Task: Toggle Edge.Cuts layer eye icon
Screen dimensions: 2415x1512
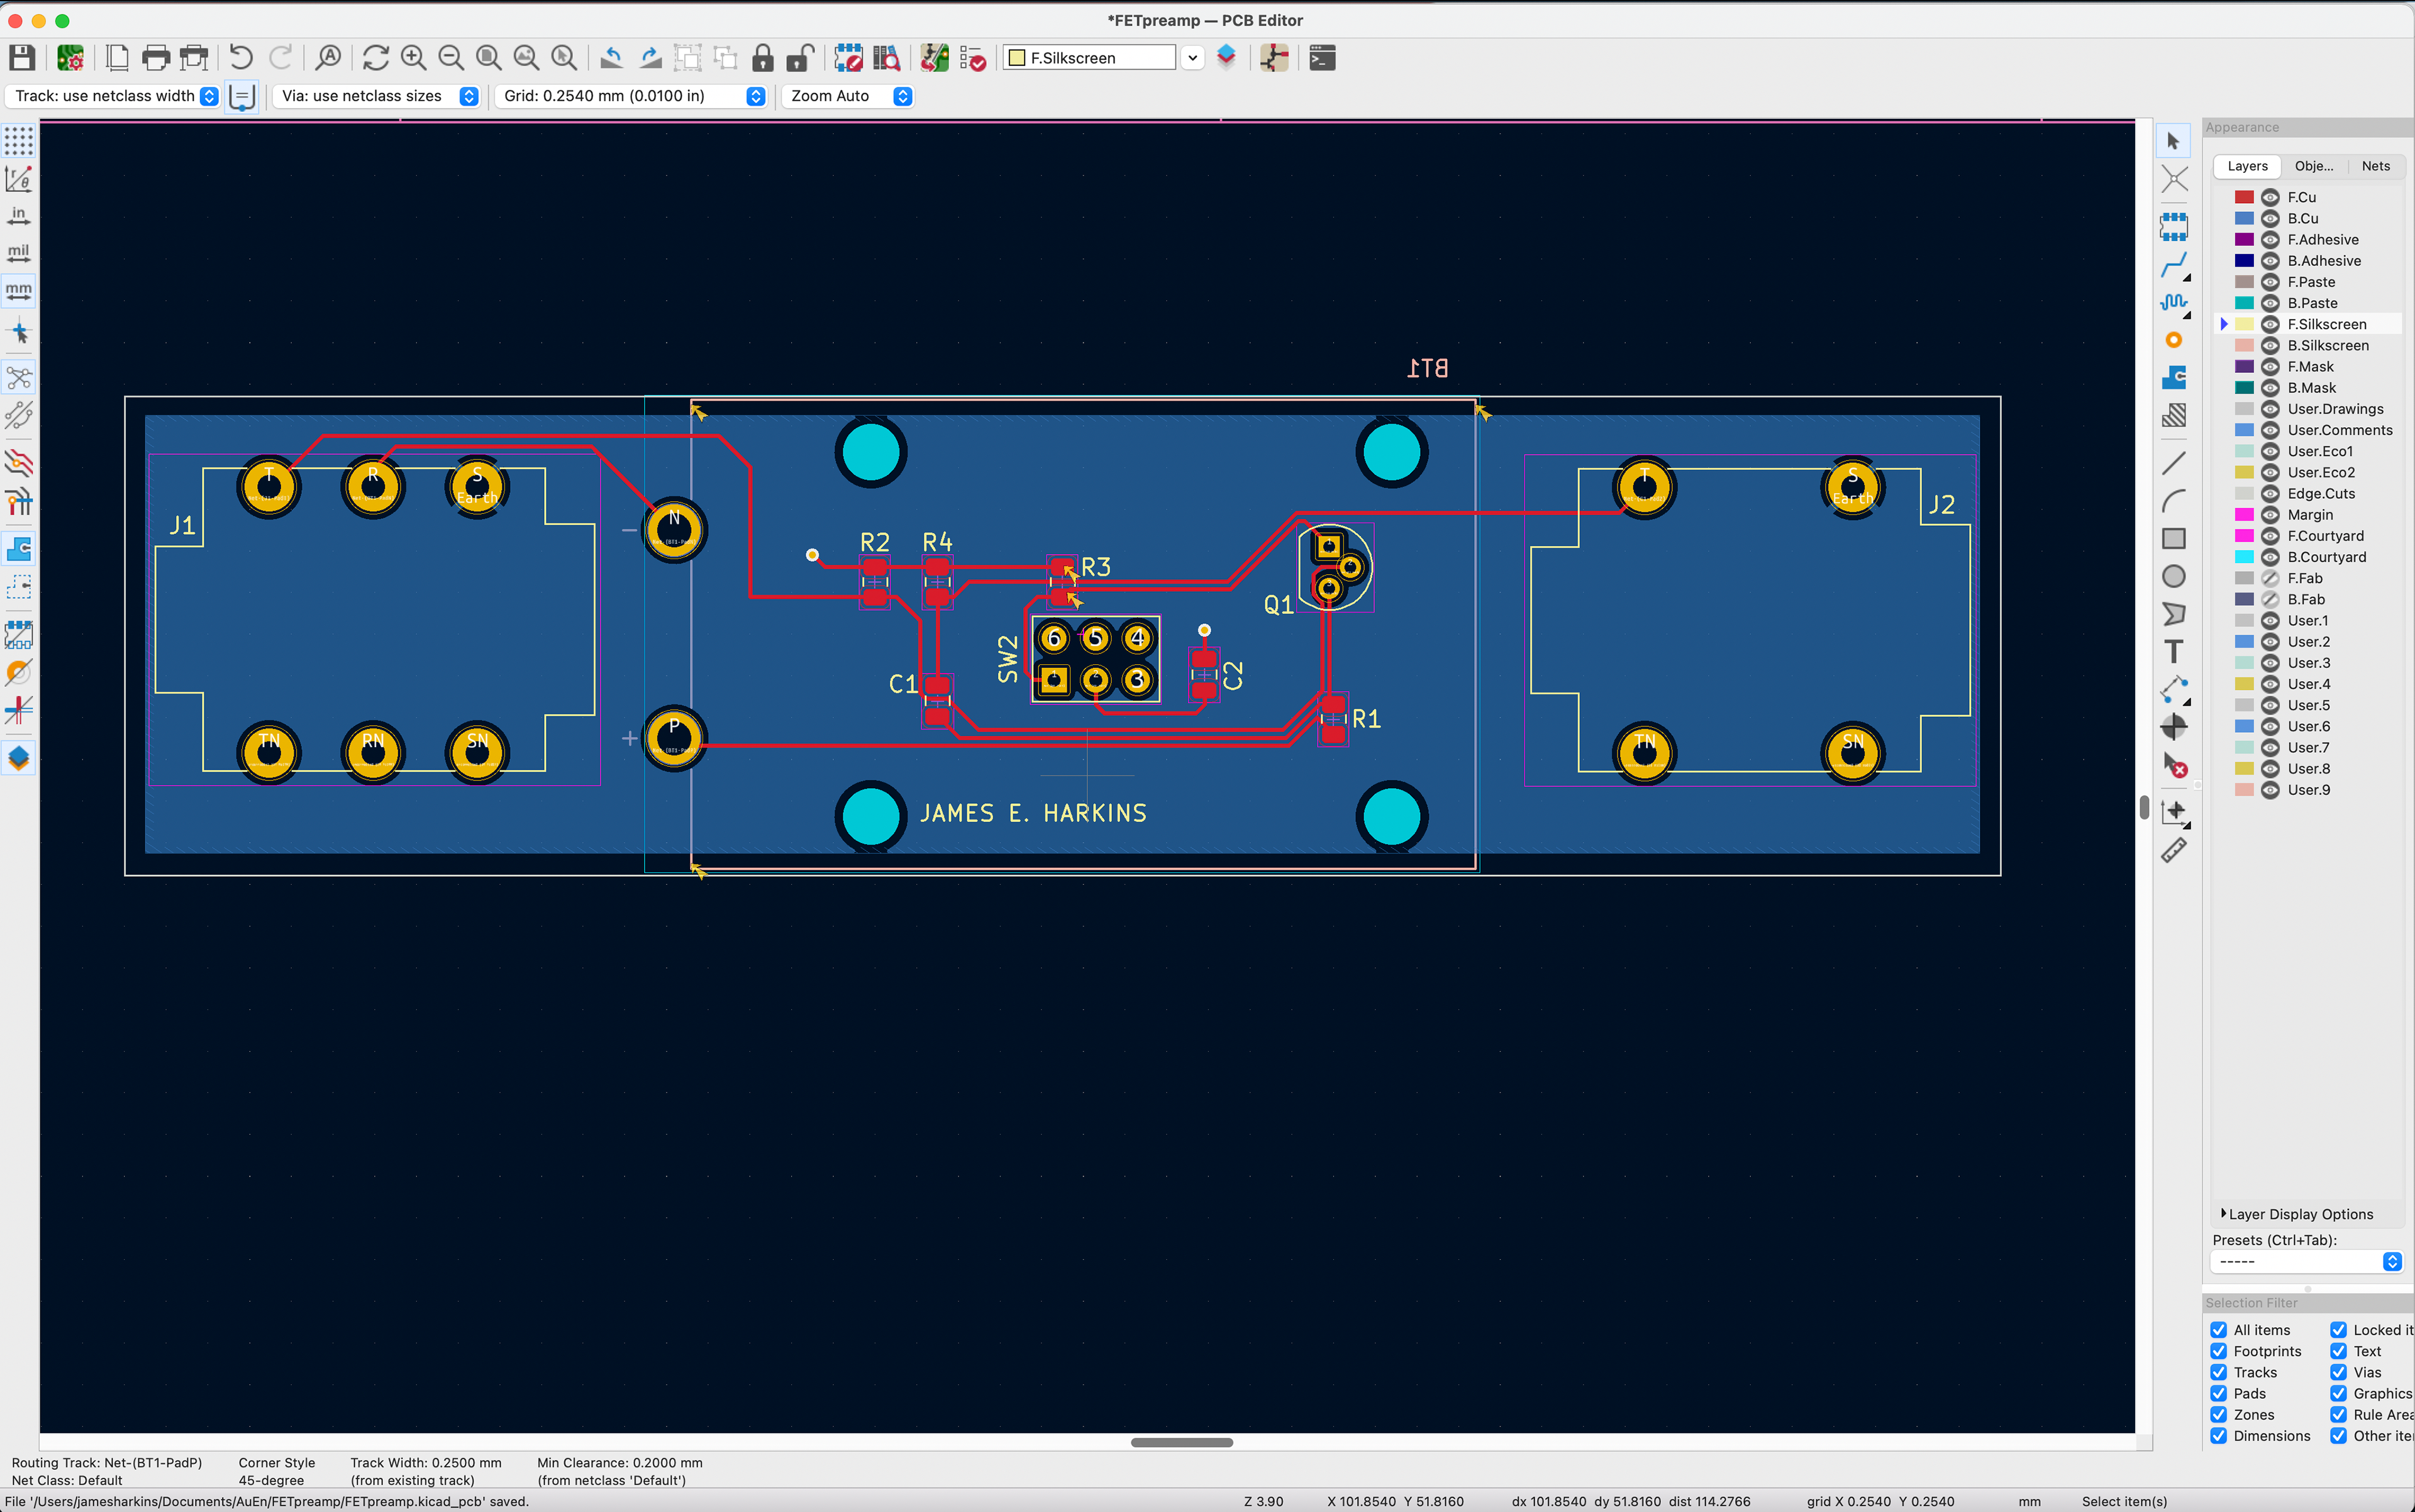Action: click(x=2270, y=494)
